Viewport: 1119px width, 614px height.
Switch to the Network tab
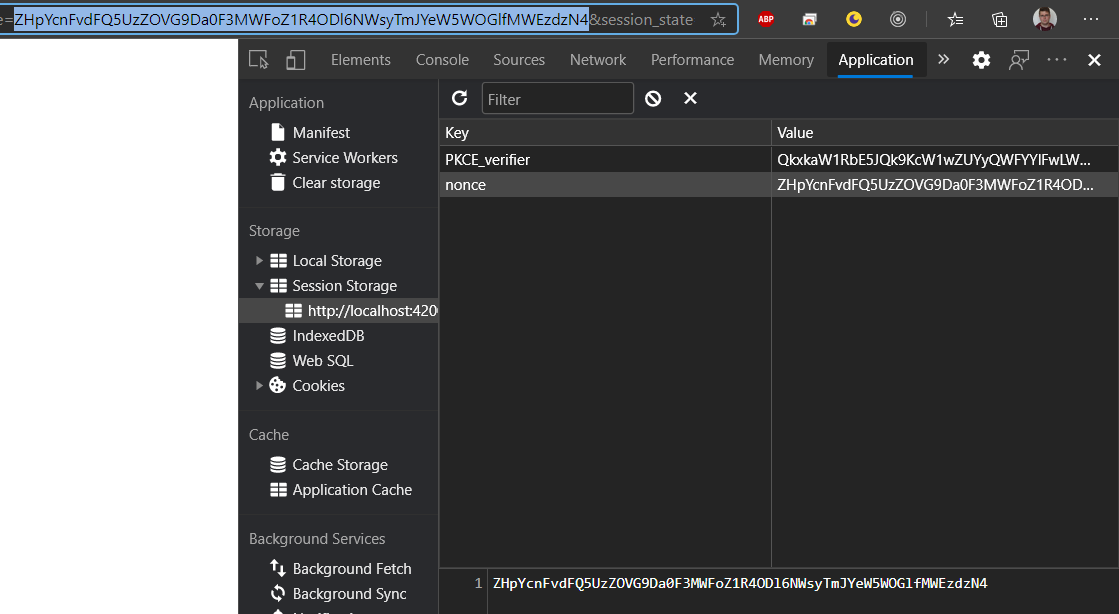597,60
